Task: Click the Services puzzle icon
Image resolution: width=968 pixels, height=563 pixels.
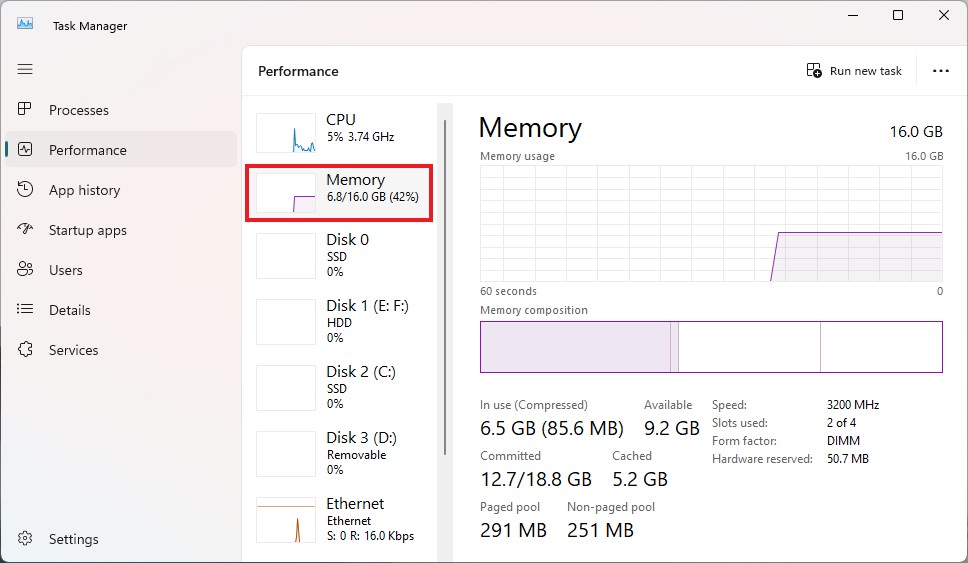Action: pyautogui.click(x=26, y=350)
